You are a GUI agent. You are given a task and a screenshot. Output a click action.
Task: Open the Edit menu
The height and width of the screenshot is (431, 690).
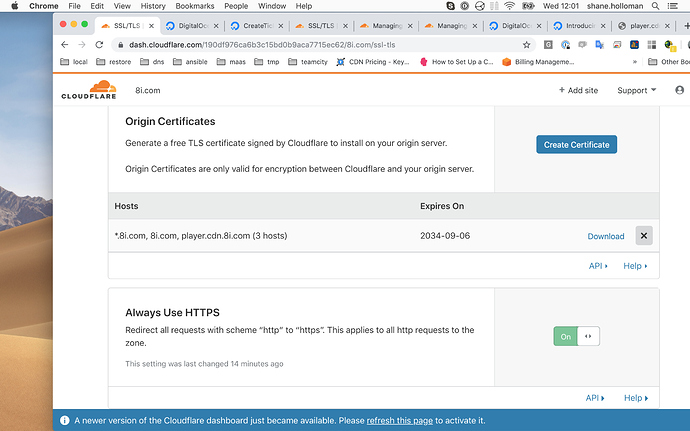click(97, 6)
